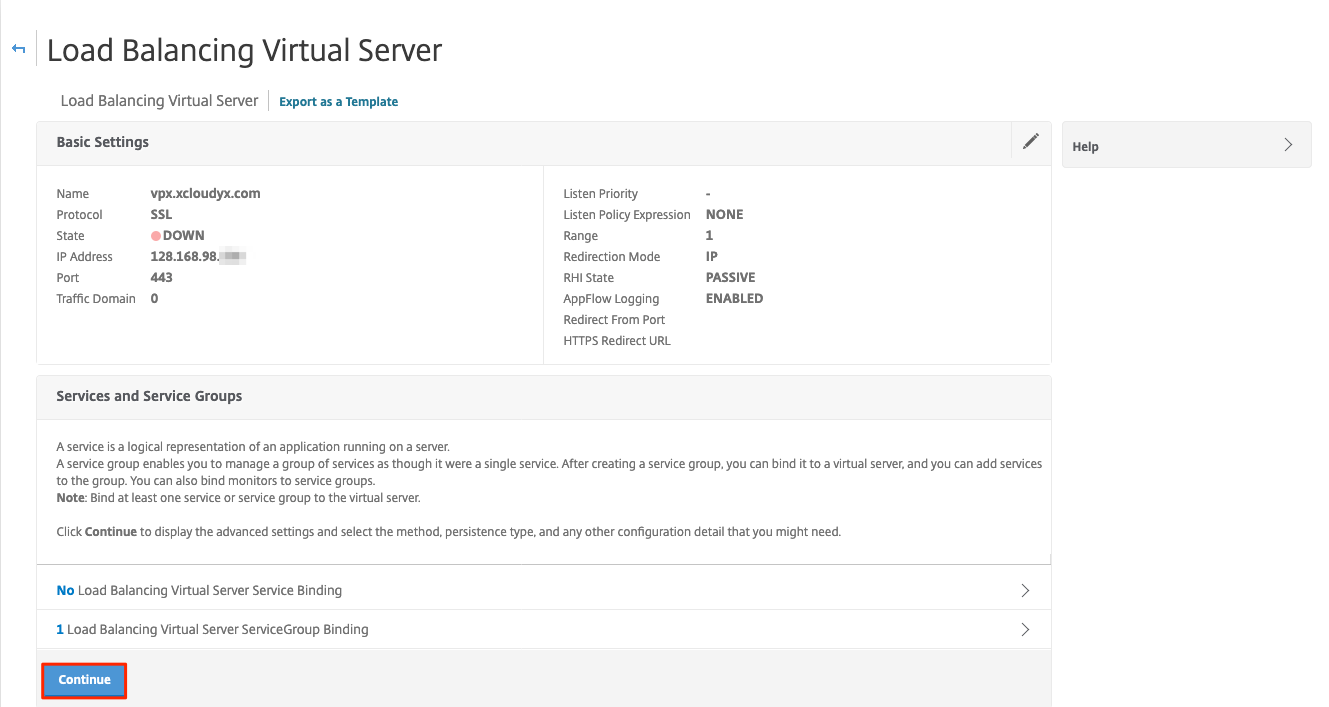Click the Basic Settings section header

click(102, 141)
